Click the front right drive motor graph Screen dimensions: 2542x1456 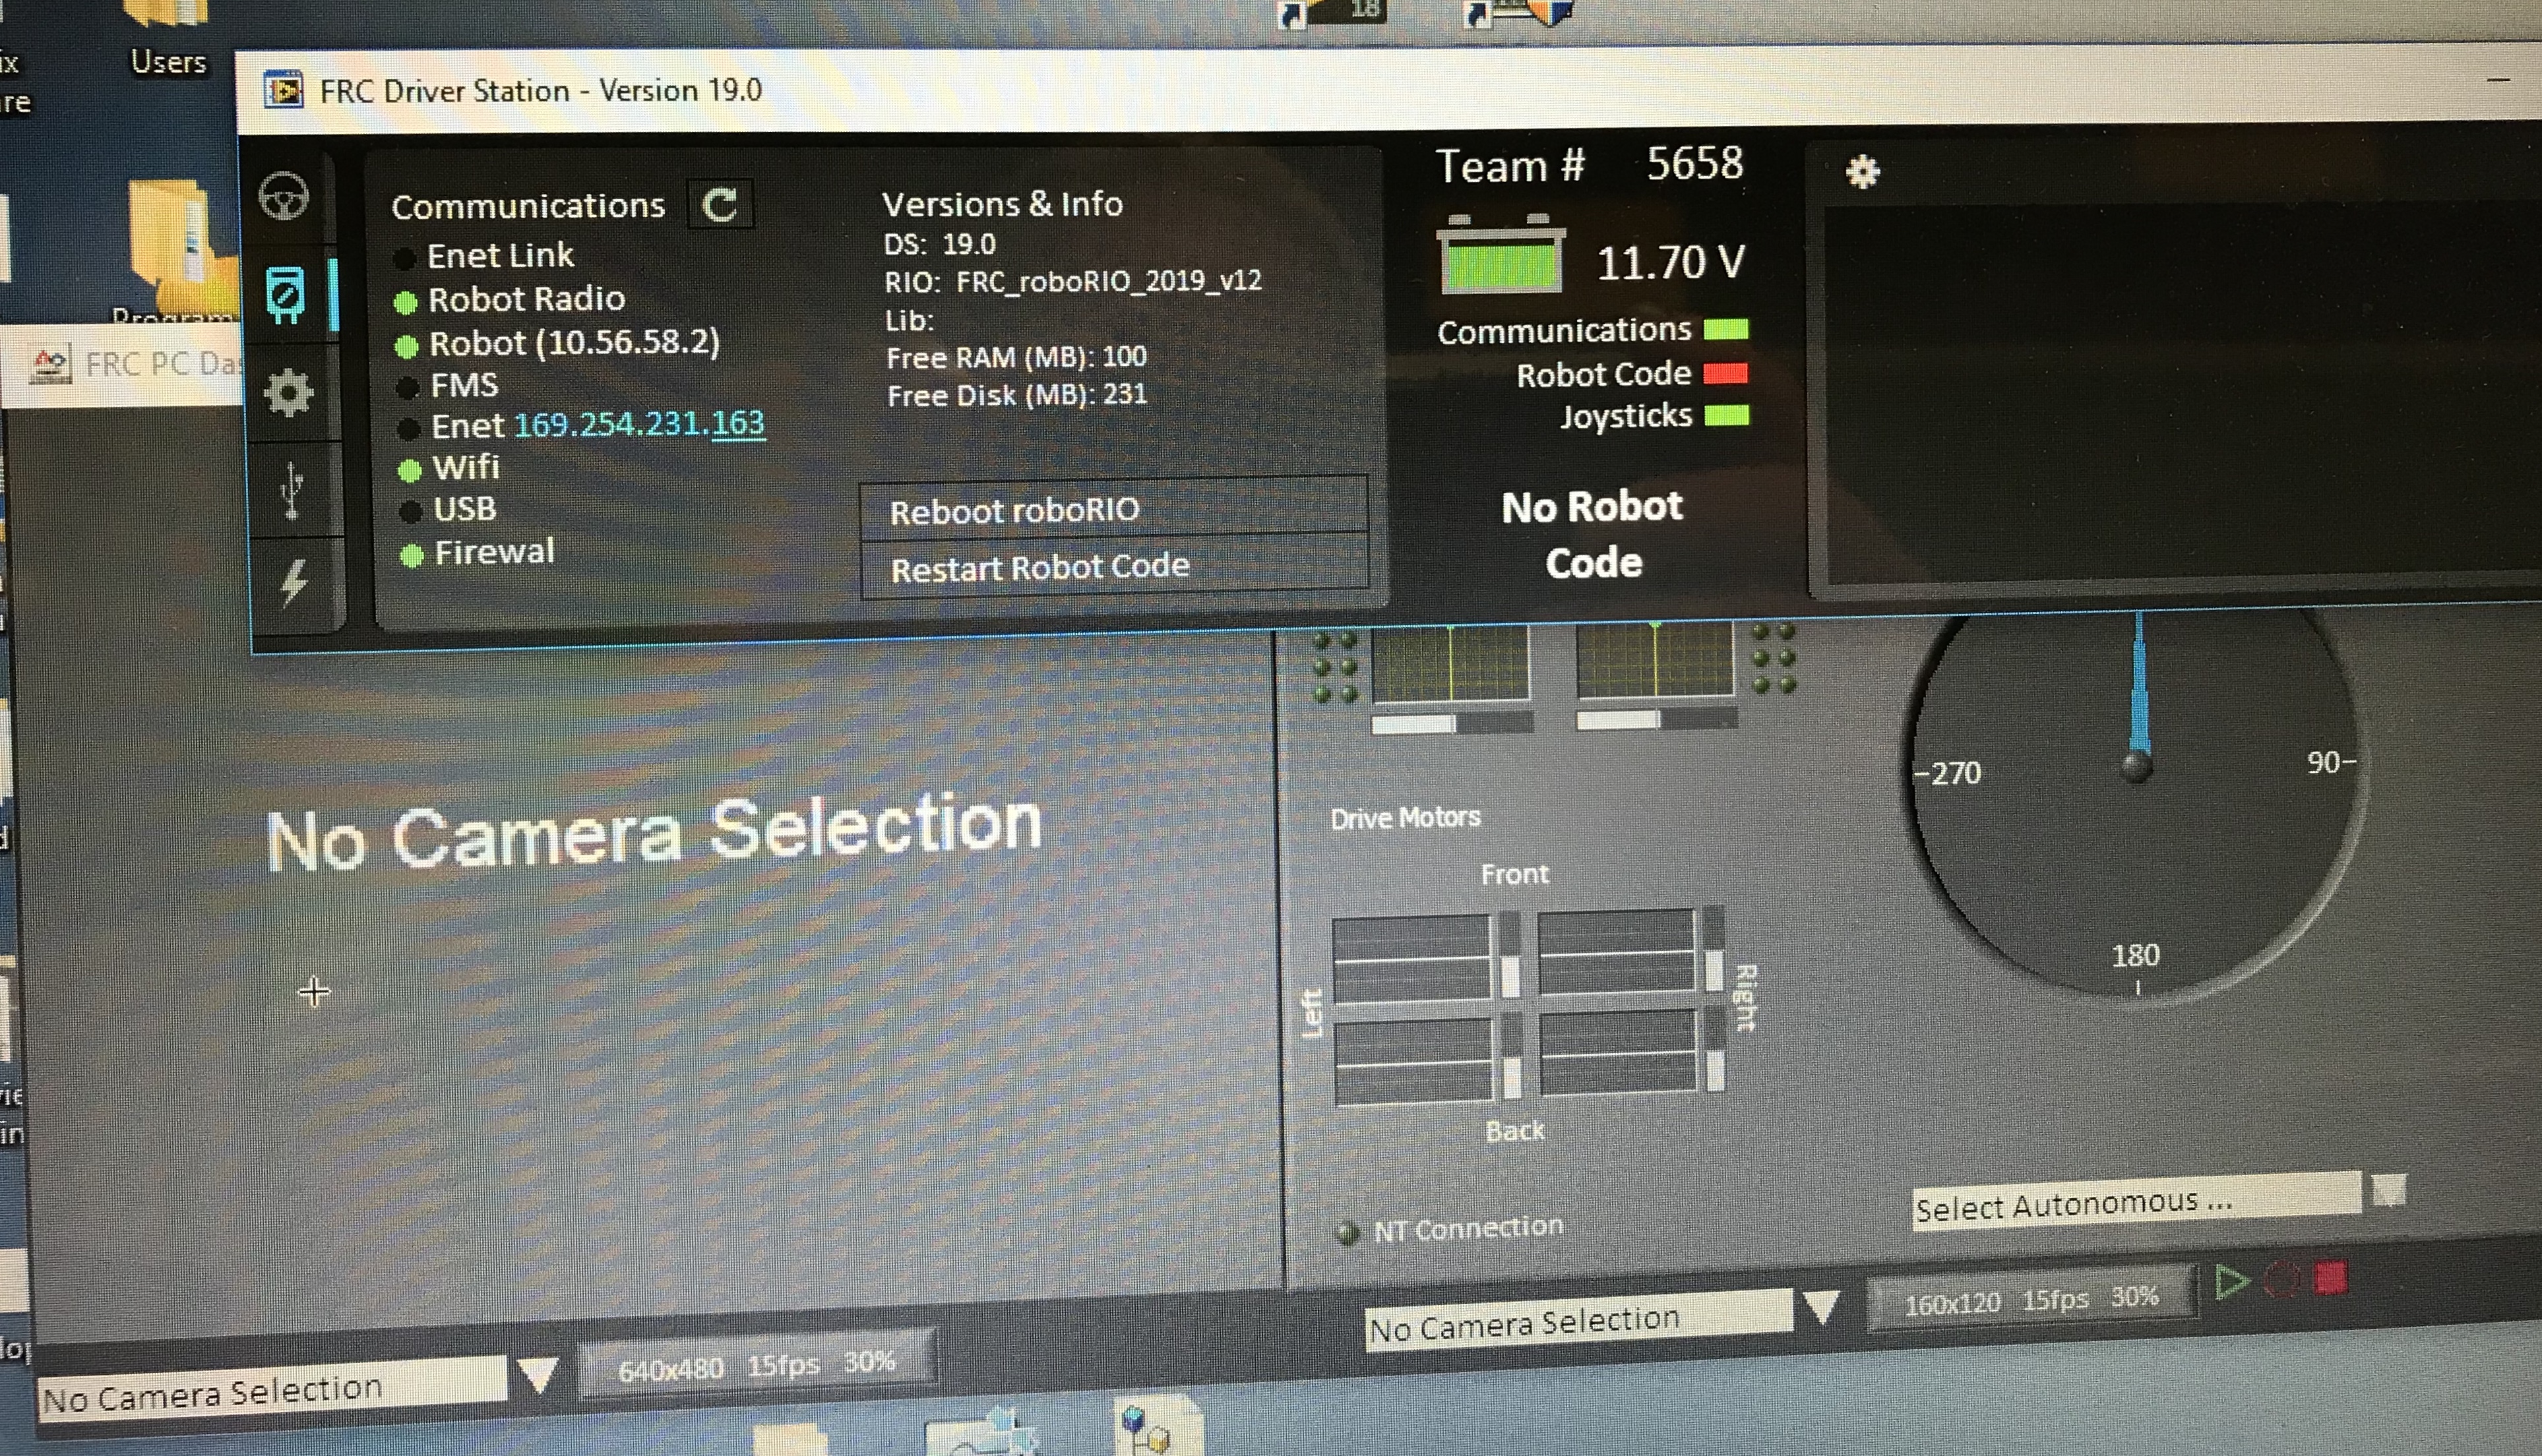[x=1618, y=952]
